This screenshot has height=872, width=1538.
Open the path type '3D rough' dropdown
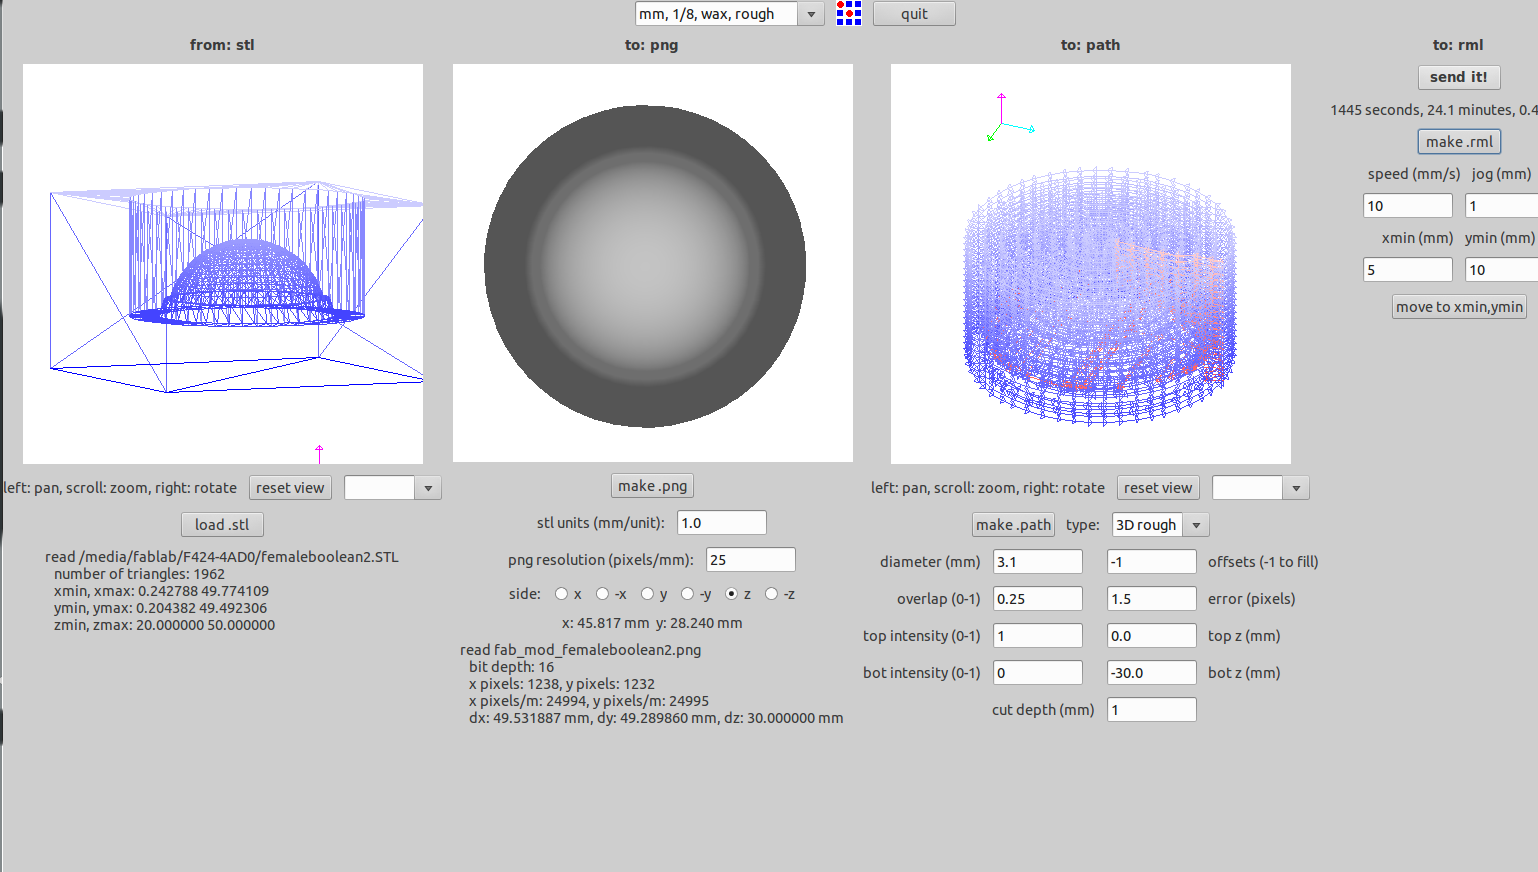point(1196,525)
